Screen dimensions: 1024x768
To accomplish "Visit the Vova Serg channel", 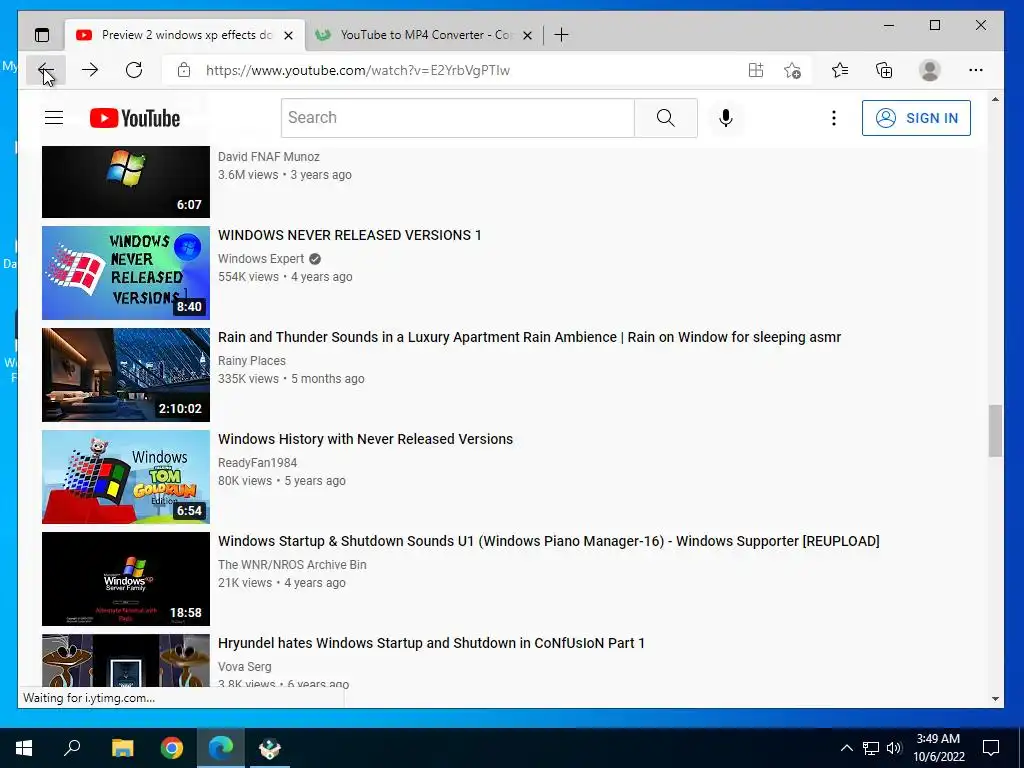I will click(244, 667).
